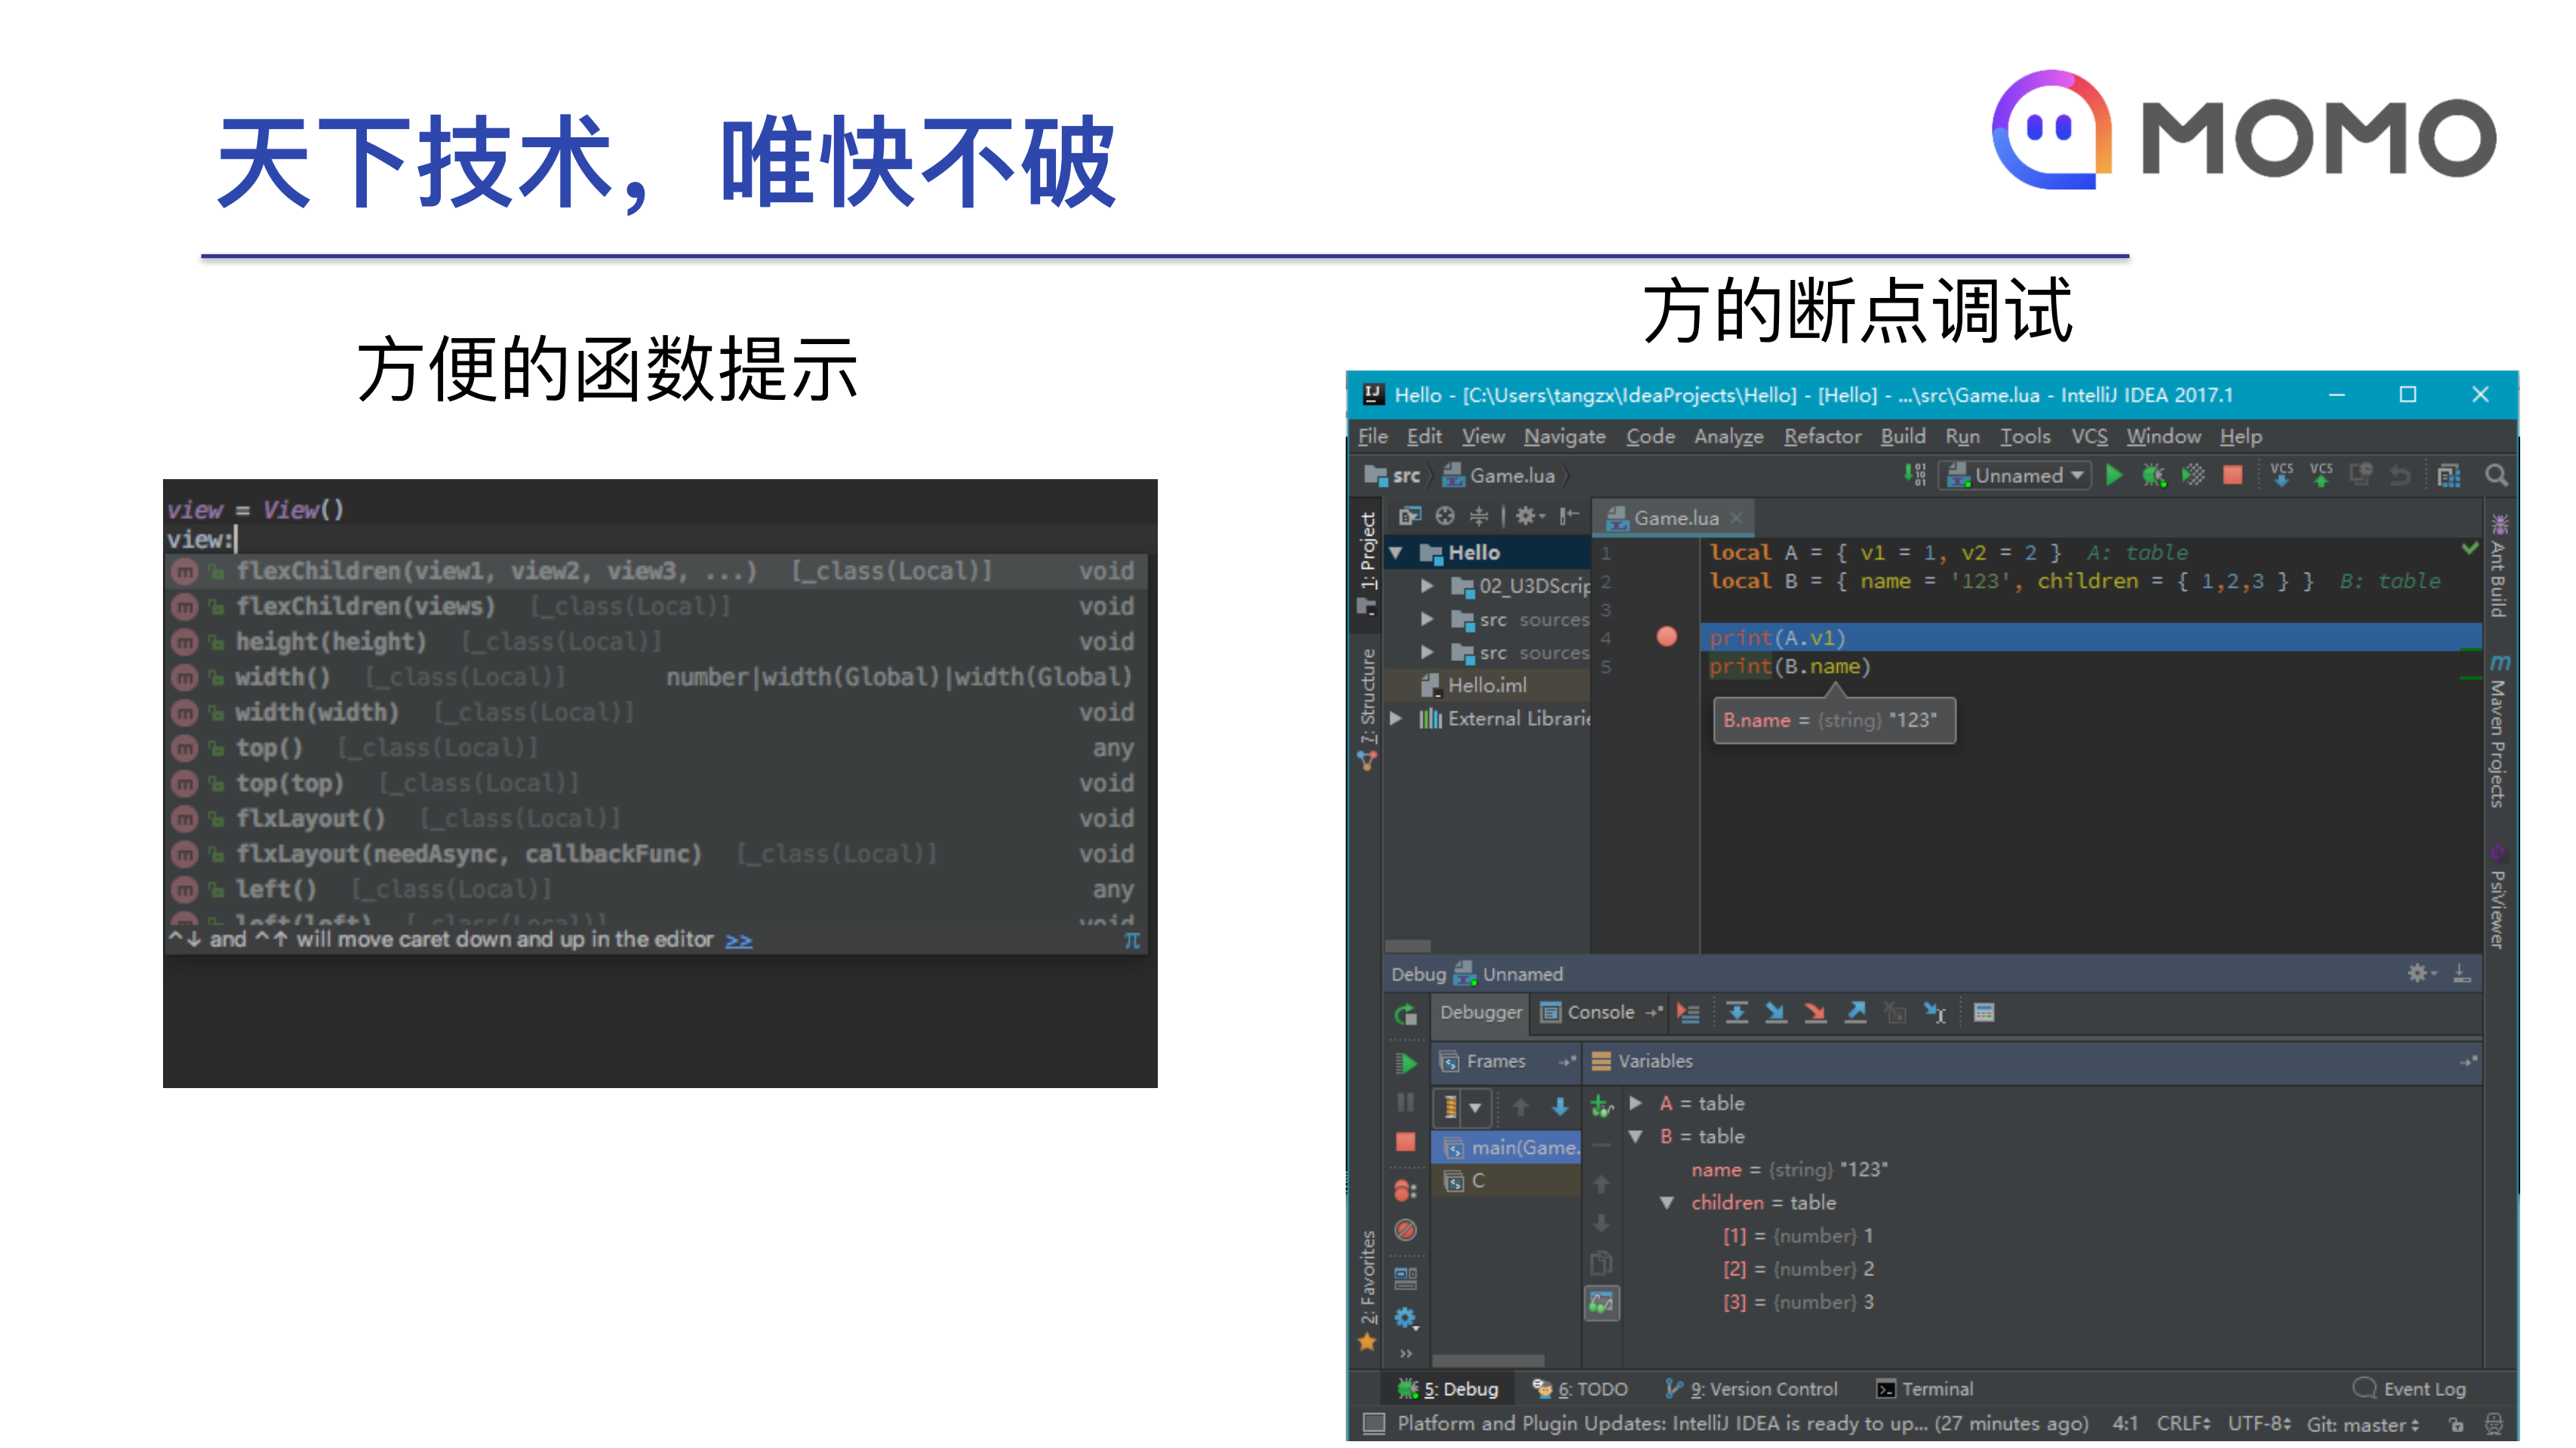Screen dimensions: 2576x1448
Task: Open Debug panel settings with the gear icon
Action: [x=2418, y=973]
